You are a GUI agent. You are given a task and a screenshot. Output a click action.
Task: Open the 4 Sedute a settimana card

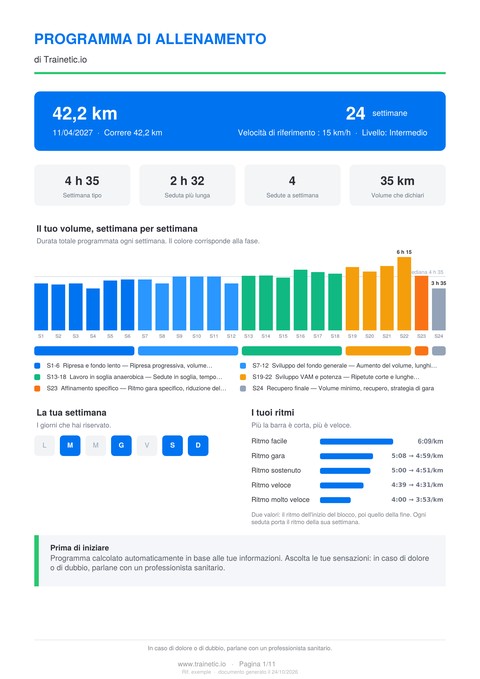[292, 185]
